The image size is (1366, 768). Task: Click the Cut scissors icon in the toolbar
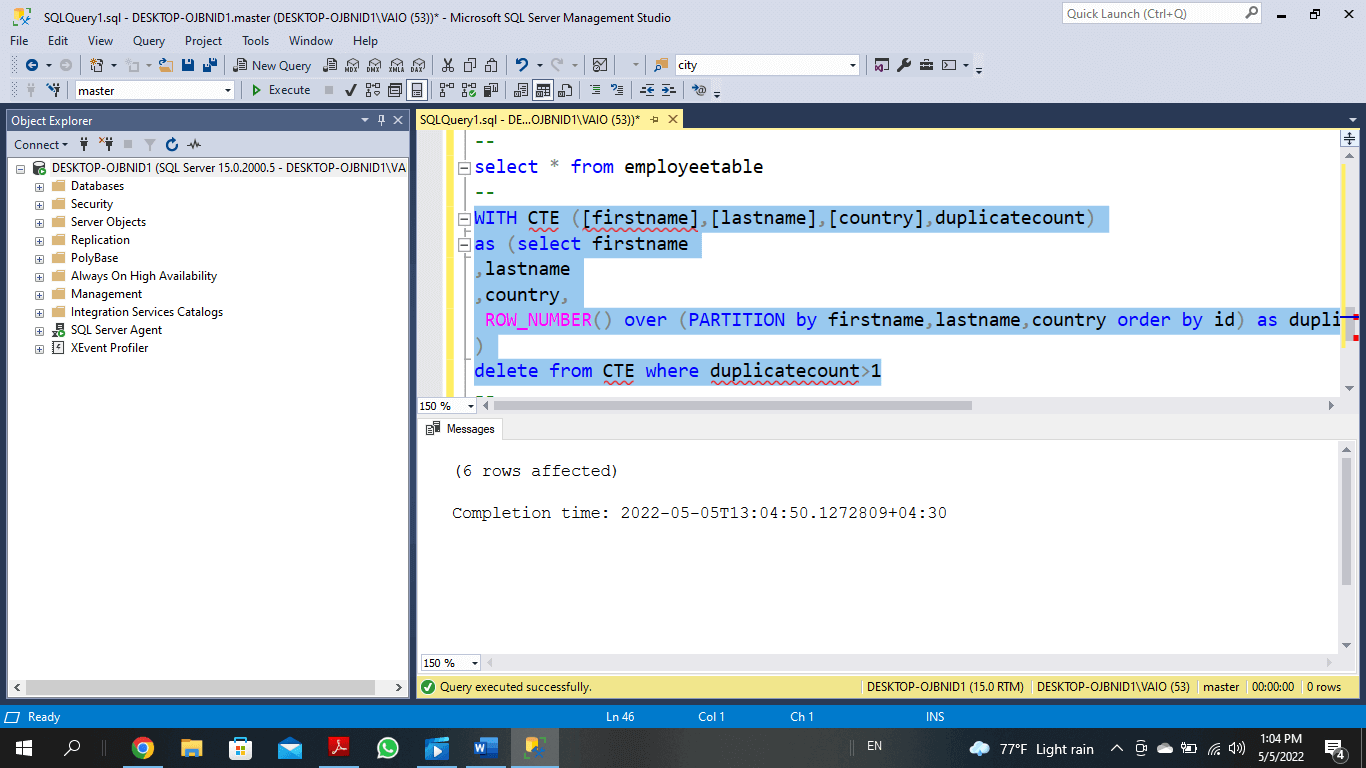click(447, 65)
